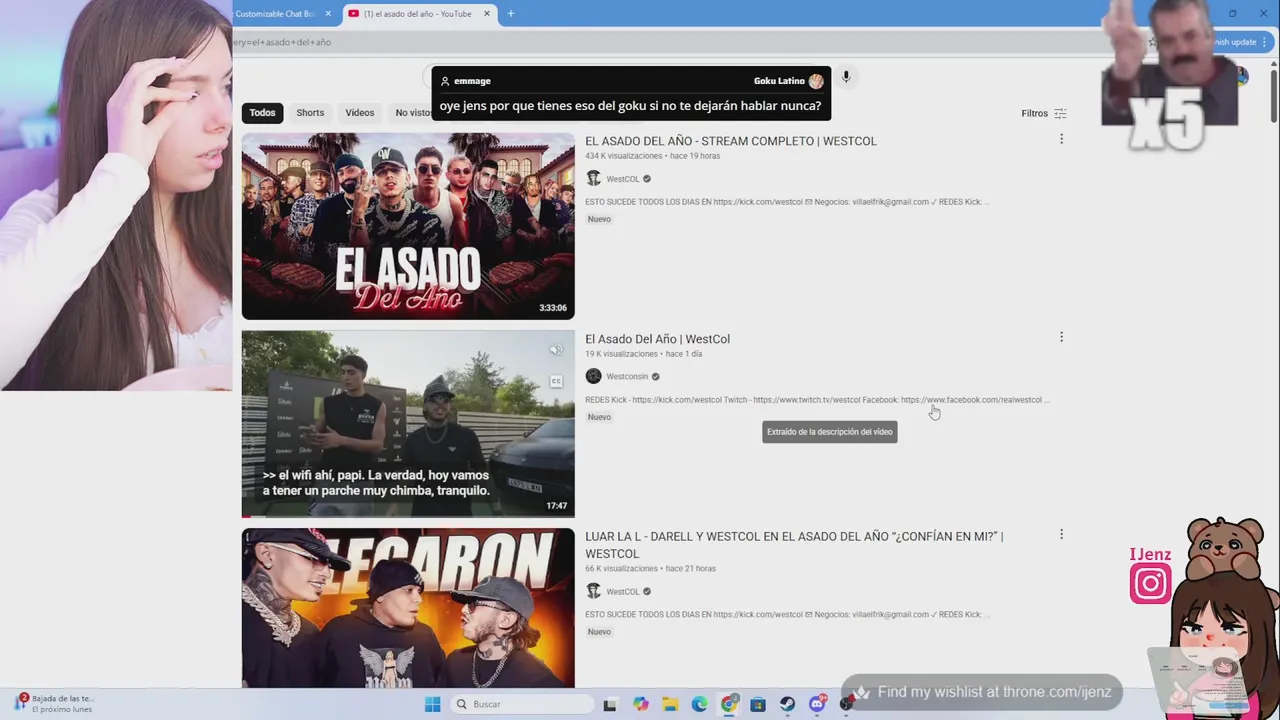Open the three-dot menu for El Asado Del Año stream completo
This screenshot has height=720, width=1280.
pos(1061,139)
